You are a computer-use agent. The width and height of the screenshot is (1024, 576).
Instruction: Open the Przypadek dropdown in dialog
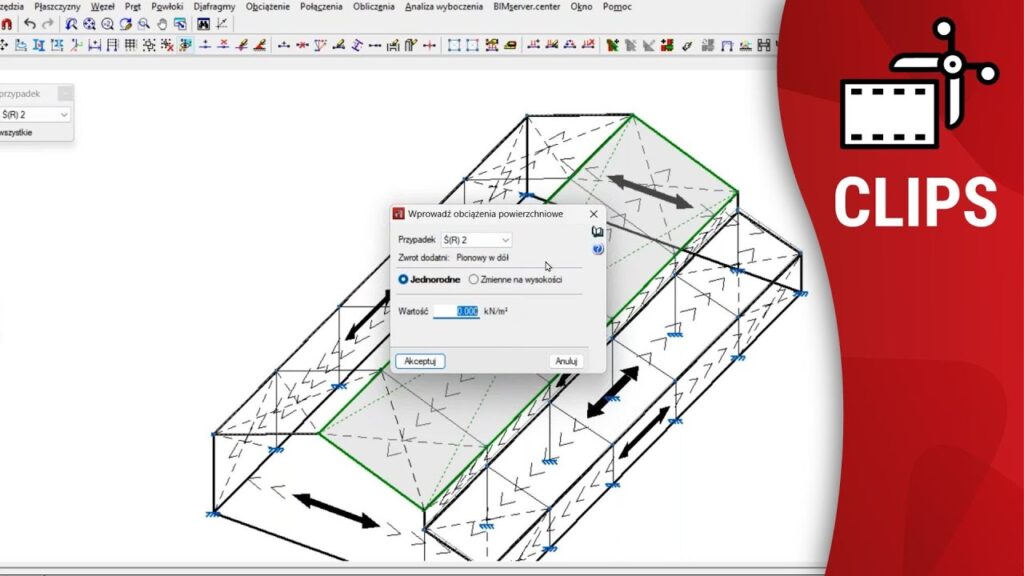(475, 240)
